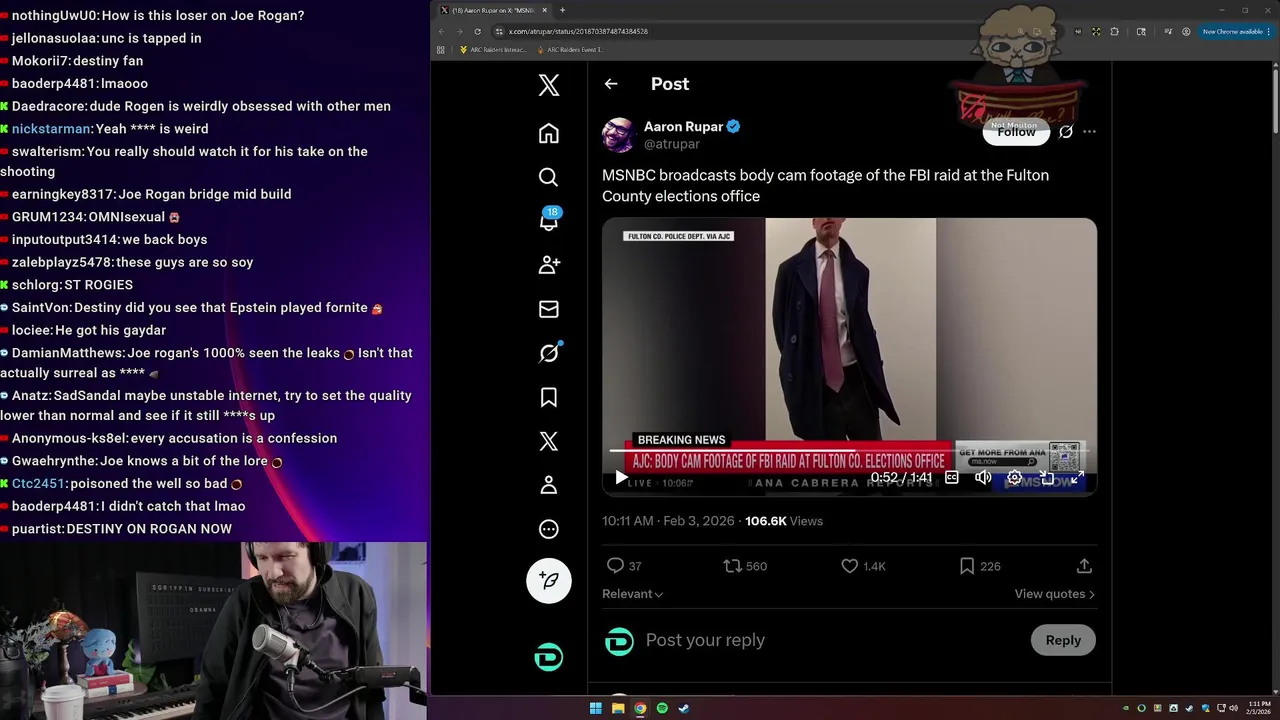Open Grok explain icon beside Follow
Image resolution: width=1280 pixels, height=720 pixels.
point(1066,131)
